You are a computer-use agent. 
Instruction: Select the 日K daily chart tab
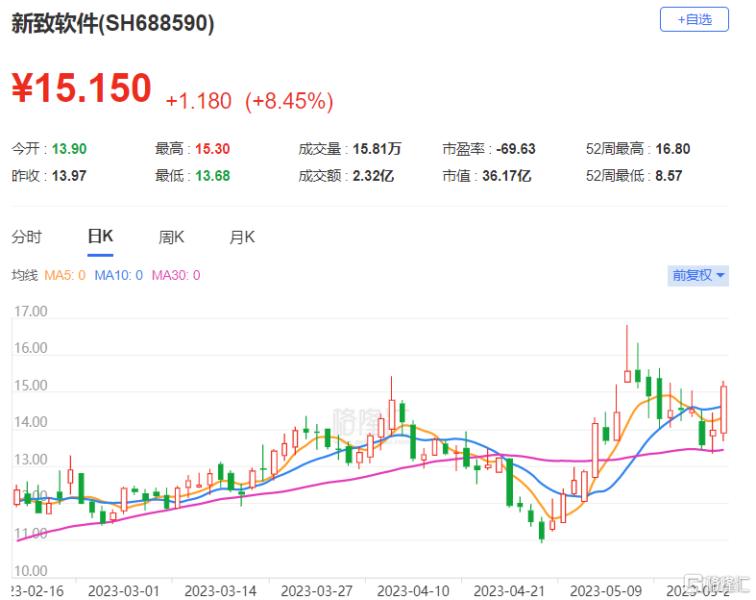pos(100,236)
